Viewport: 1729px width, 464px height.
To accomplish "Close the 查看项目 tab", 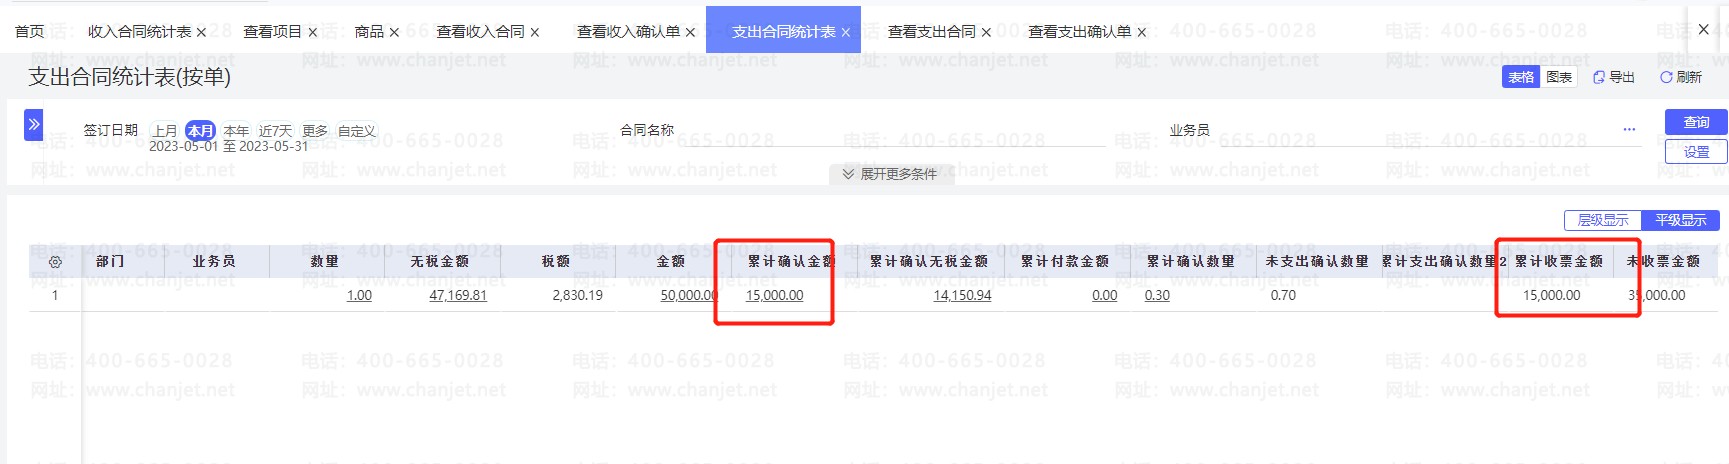I will (312, 32).
